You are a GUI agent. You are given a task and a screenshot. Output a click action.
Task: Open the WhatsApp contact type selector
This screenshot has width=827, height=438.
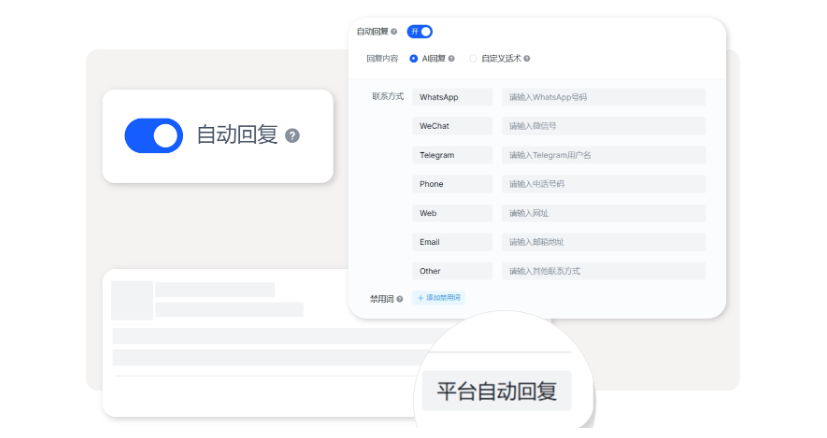tap(452, 97)
